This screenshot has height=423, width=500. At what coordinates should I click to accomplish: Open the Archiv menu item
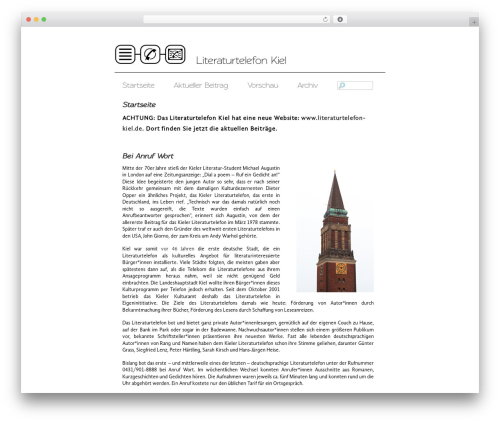click(x=307, y=85)
